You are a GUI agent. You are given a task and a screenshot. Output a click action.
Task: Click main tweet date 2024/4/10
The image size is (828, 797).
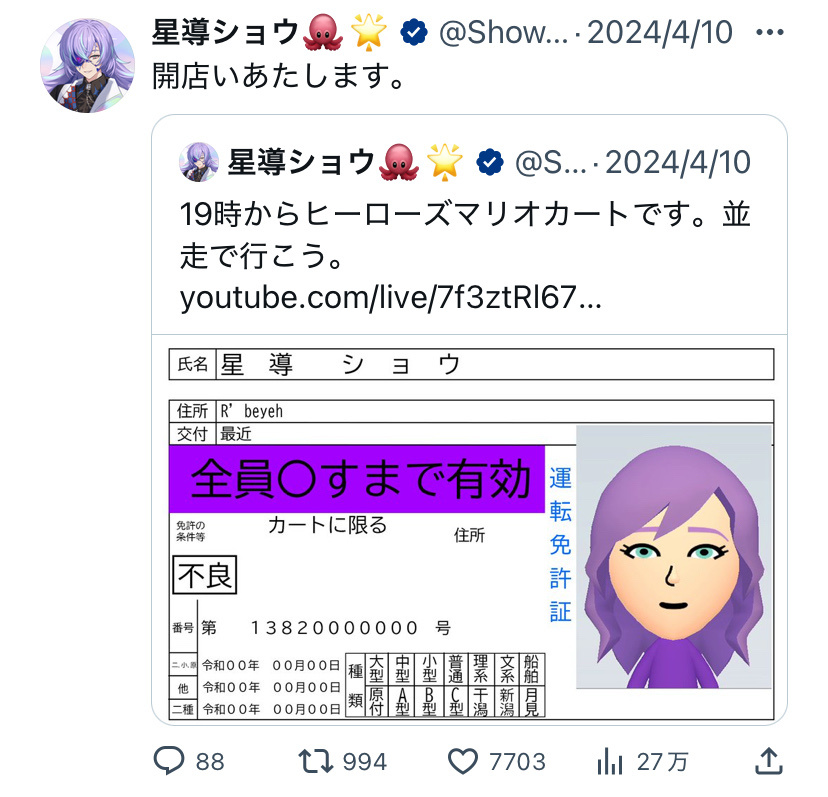click(x=660, y=32)
